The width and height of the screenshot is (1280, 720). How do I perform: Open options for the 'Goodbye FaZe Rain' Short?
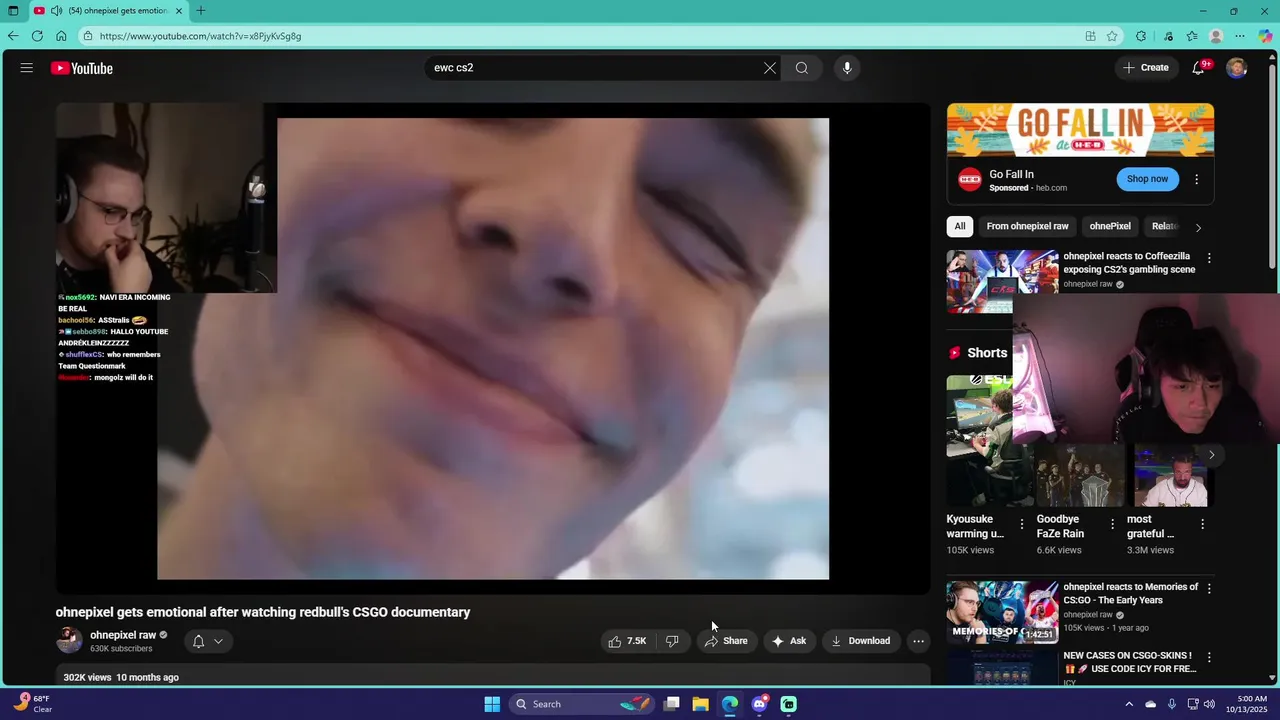tap(1112, 524)
